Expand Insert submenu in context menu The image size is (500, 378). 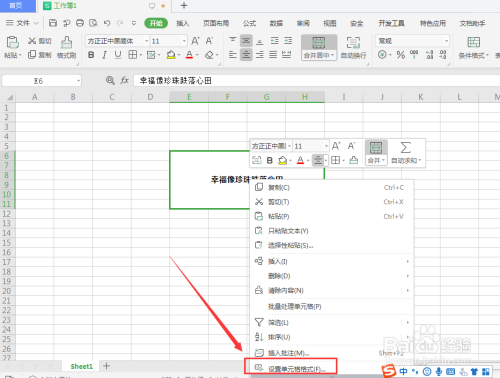[x=408, y=261]
